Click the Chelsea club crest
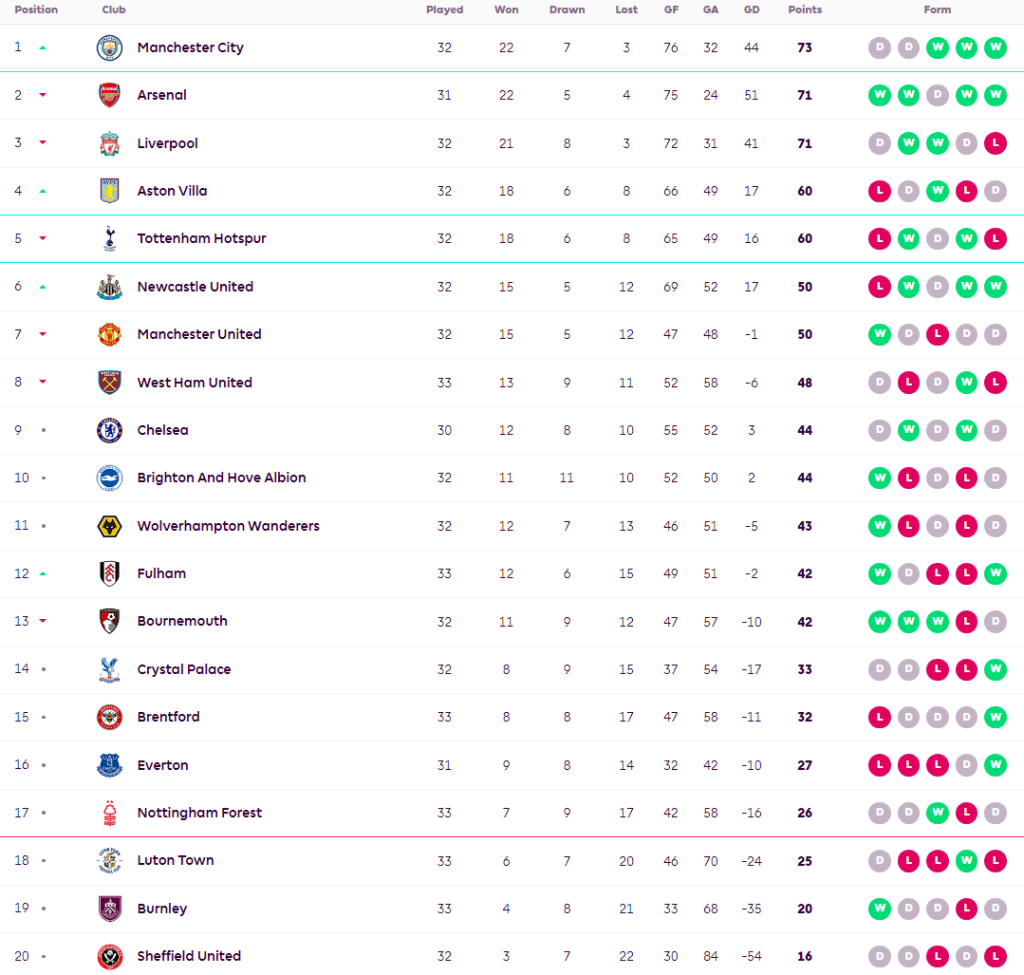This screenshot has height=975, width=1024. (109, 431)
